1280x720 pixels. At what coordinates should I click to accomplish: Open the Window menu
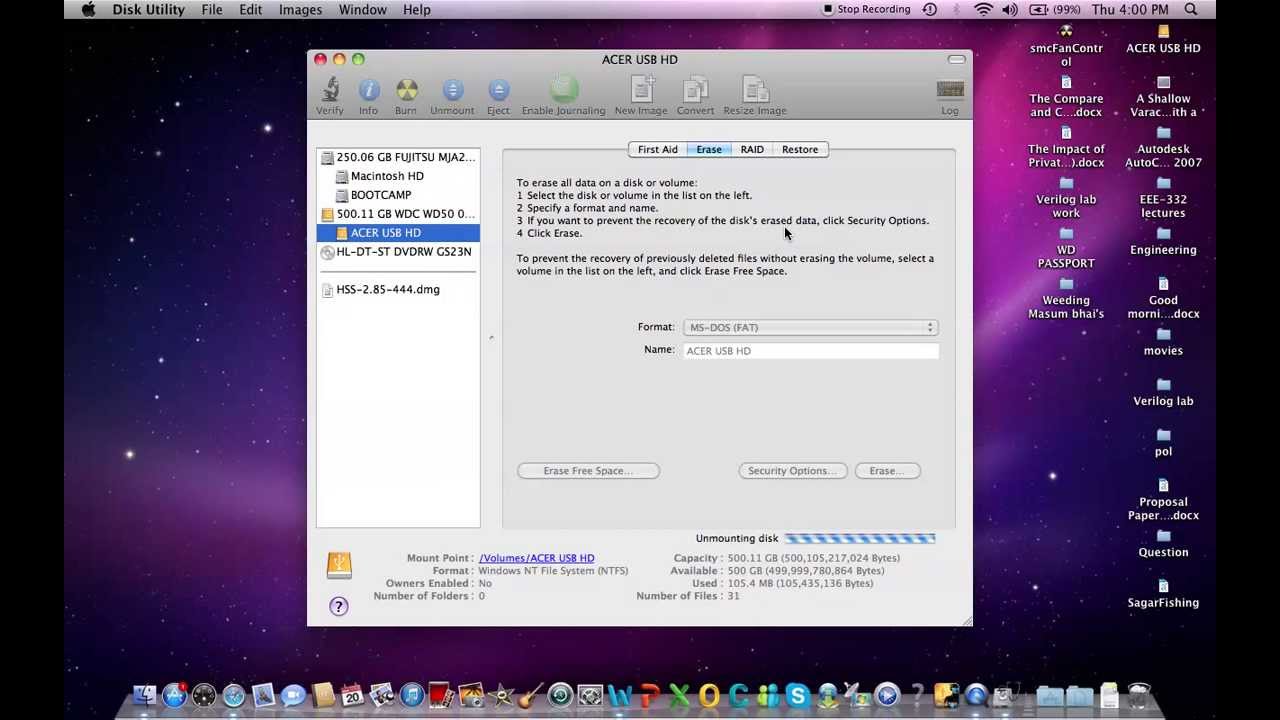[x=362, y=9]
